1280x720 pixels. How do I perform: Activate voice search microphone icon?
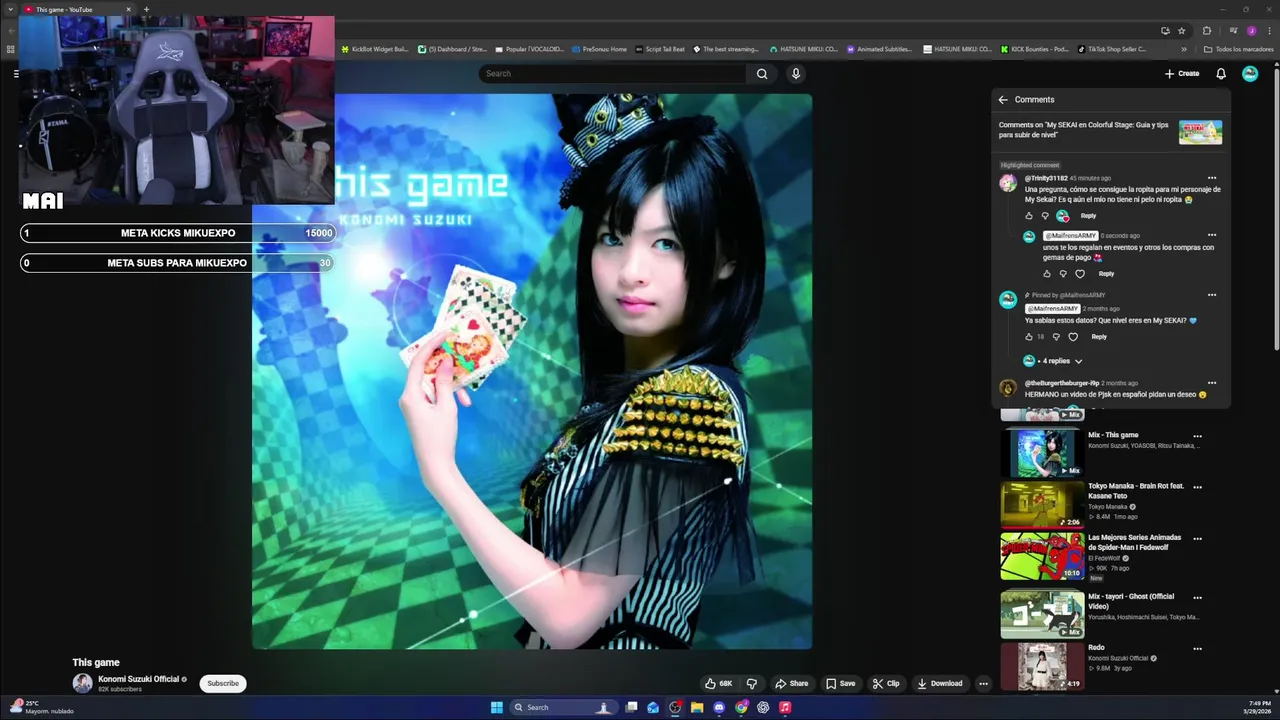click(x=796, y=73)
